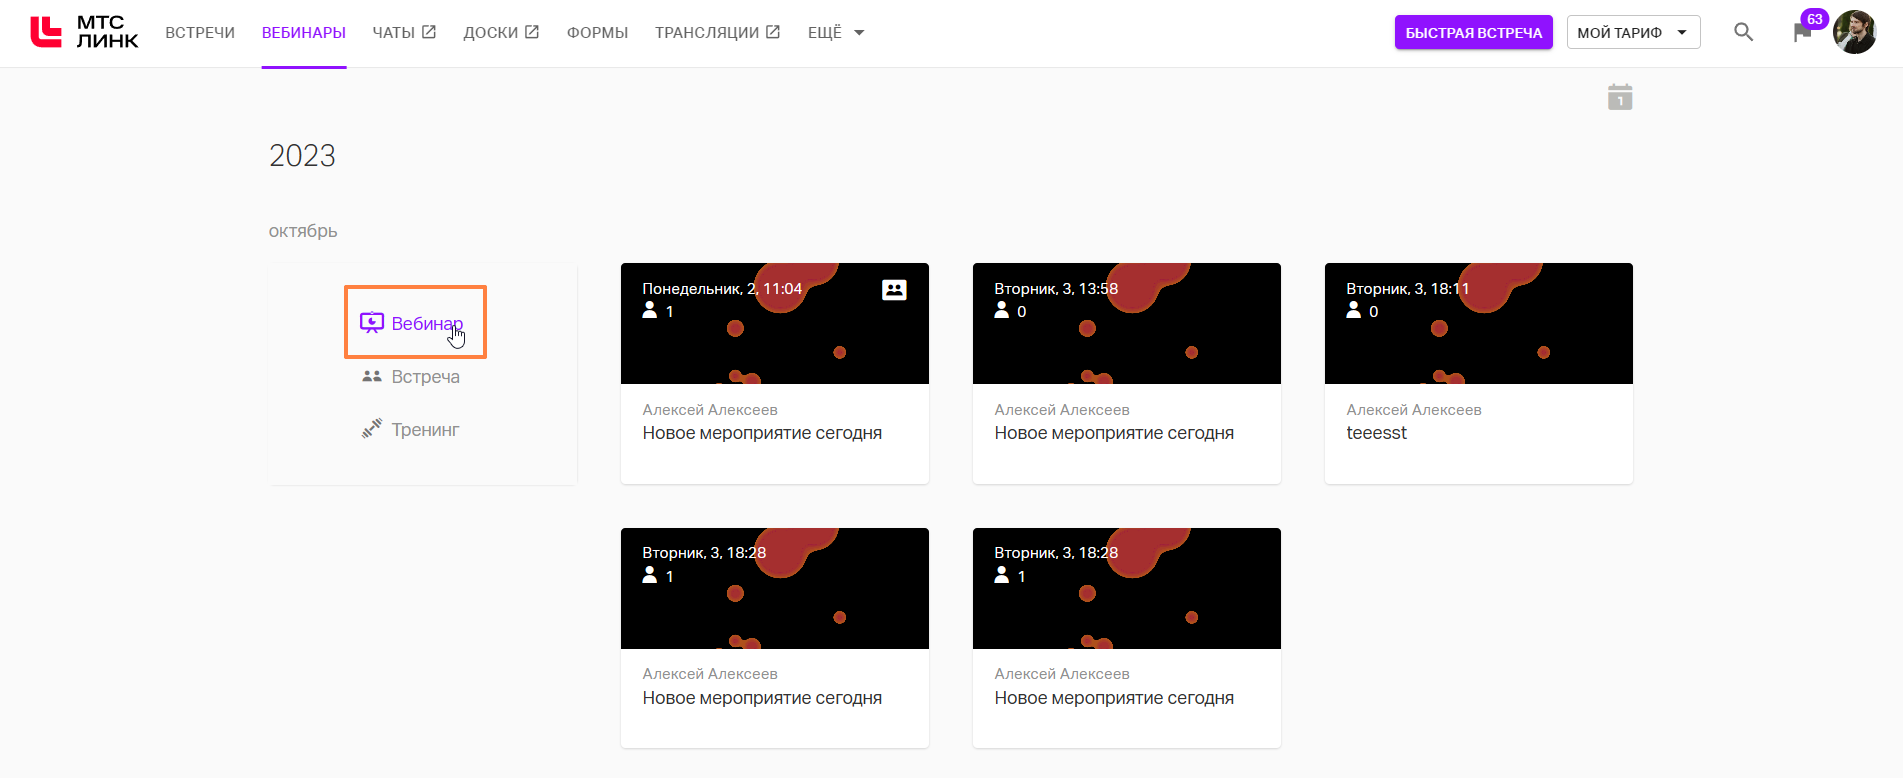
Task: Click the contact card icon on Monday event
Action: [894, 290]
